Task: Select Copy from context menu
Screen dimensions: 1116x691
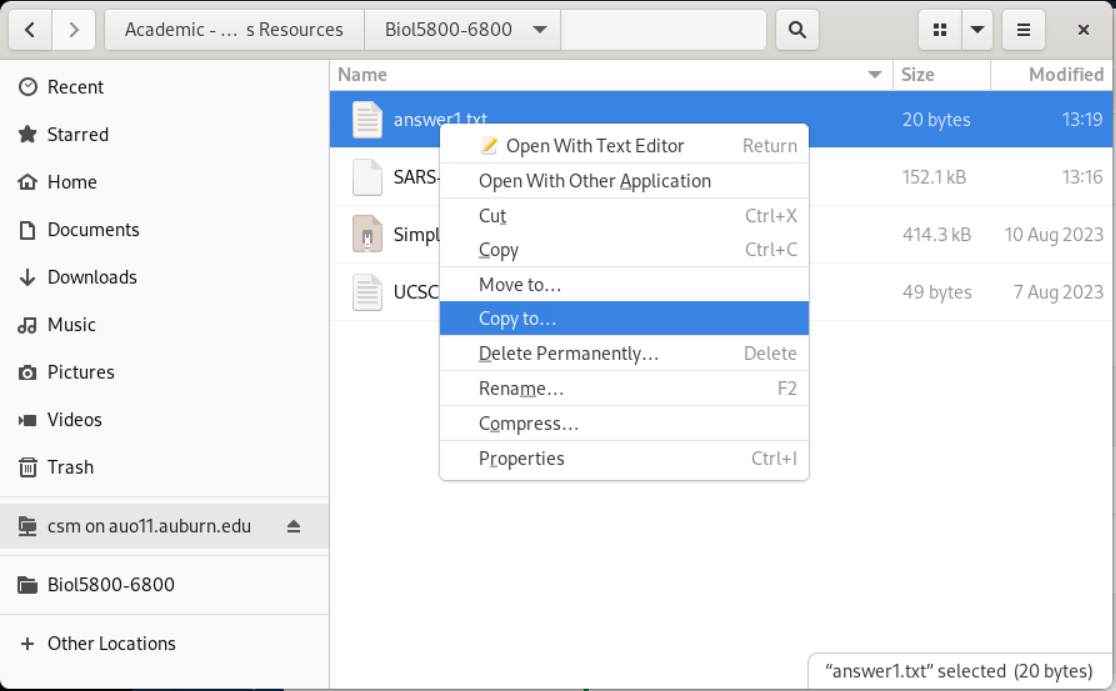Action: 624,250
